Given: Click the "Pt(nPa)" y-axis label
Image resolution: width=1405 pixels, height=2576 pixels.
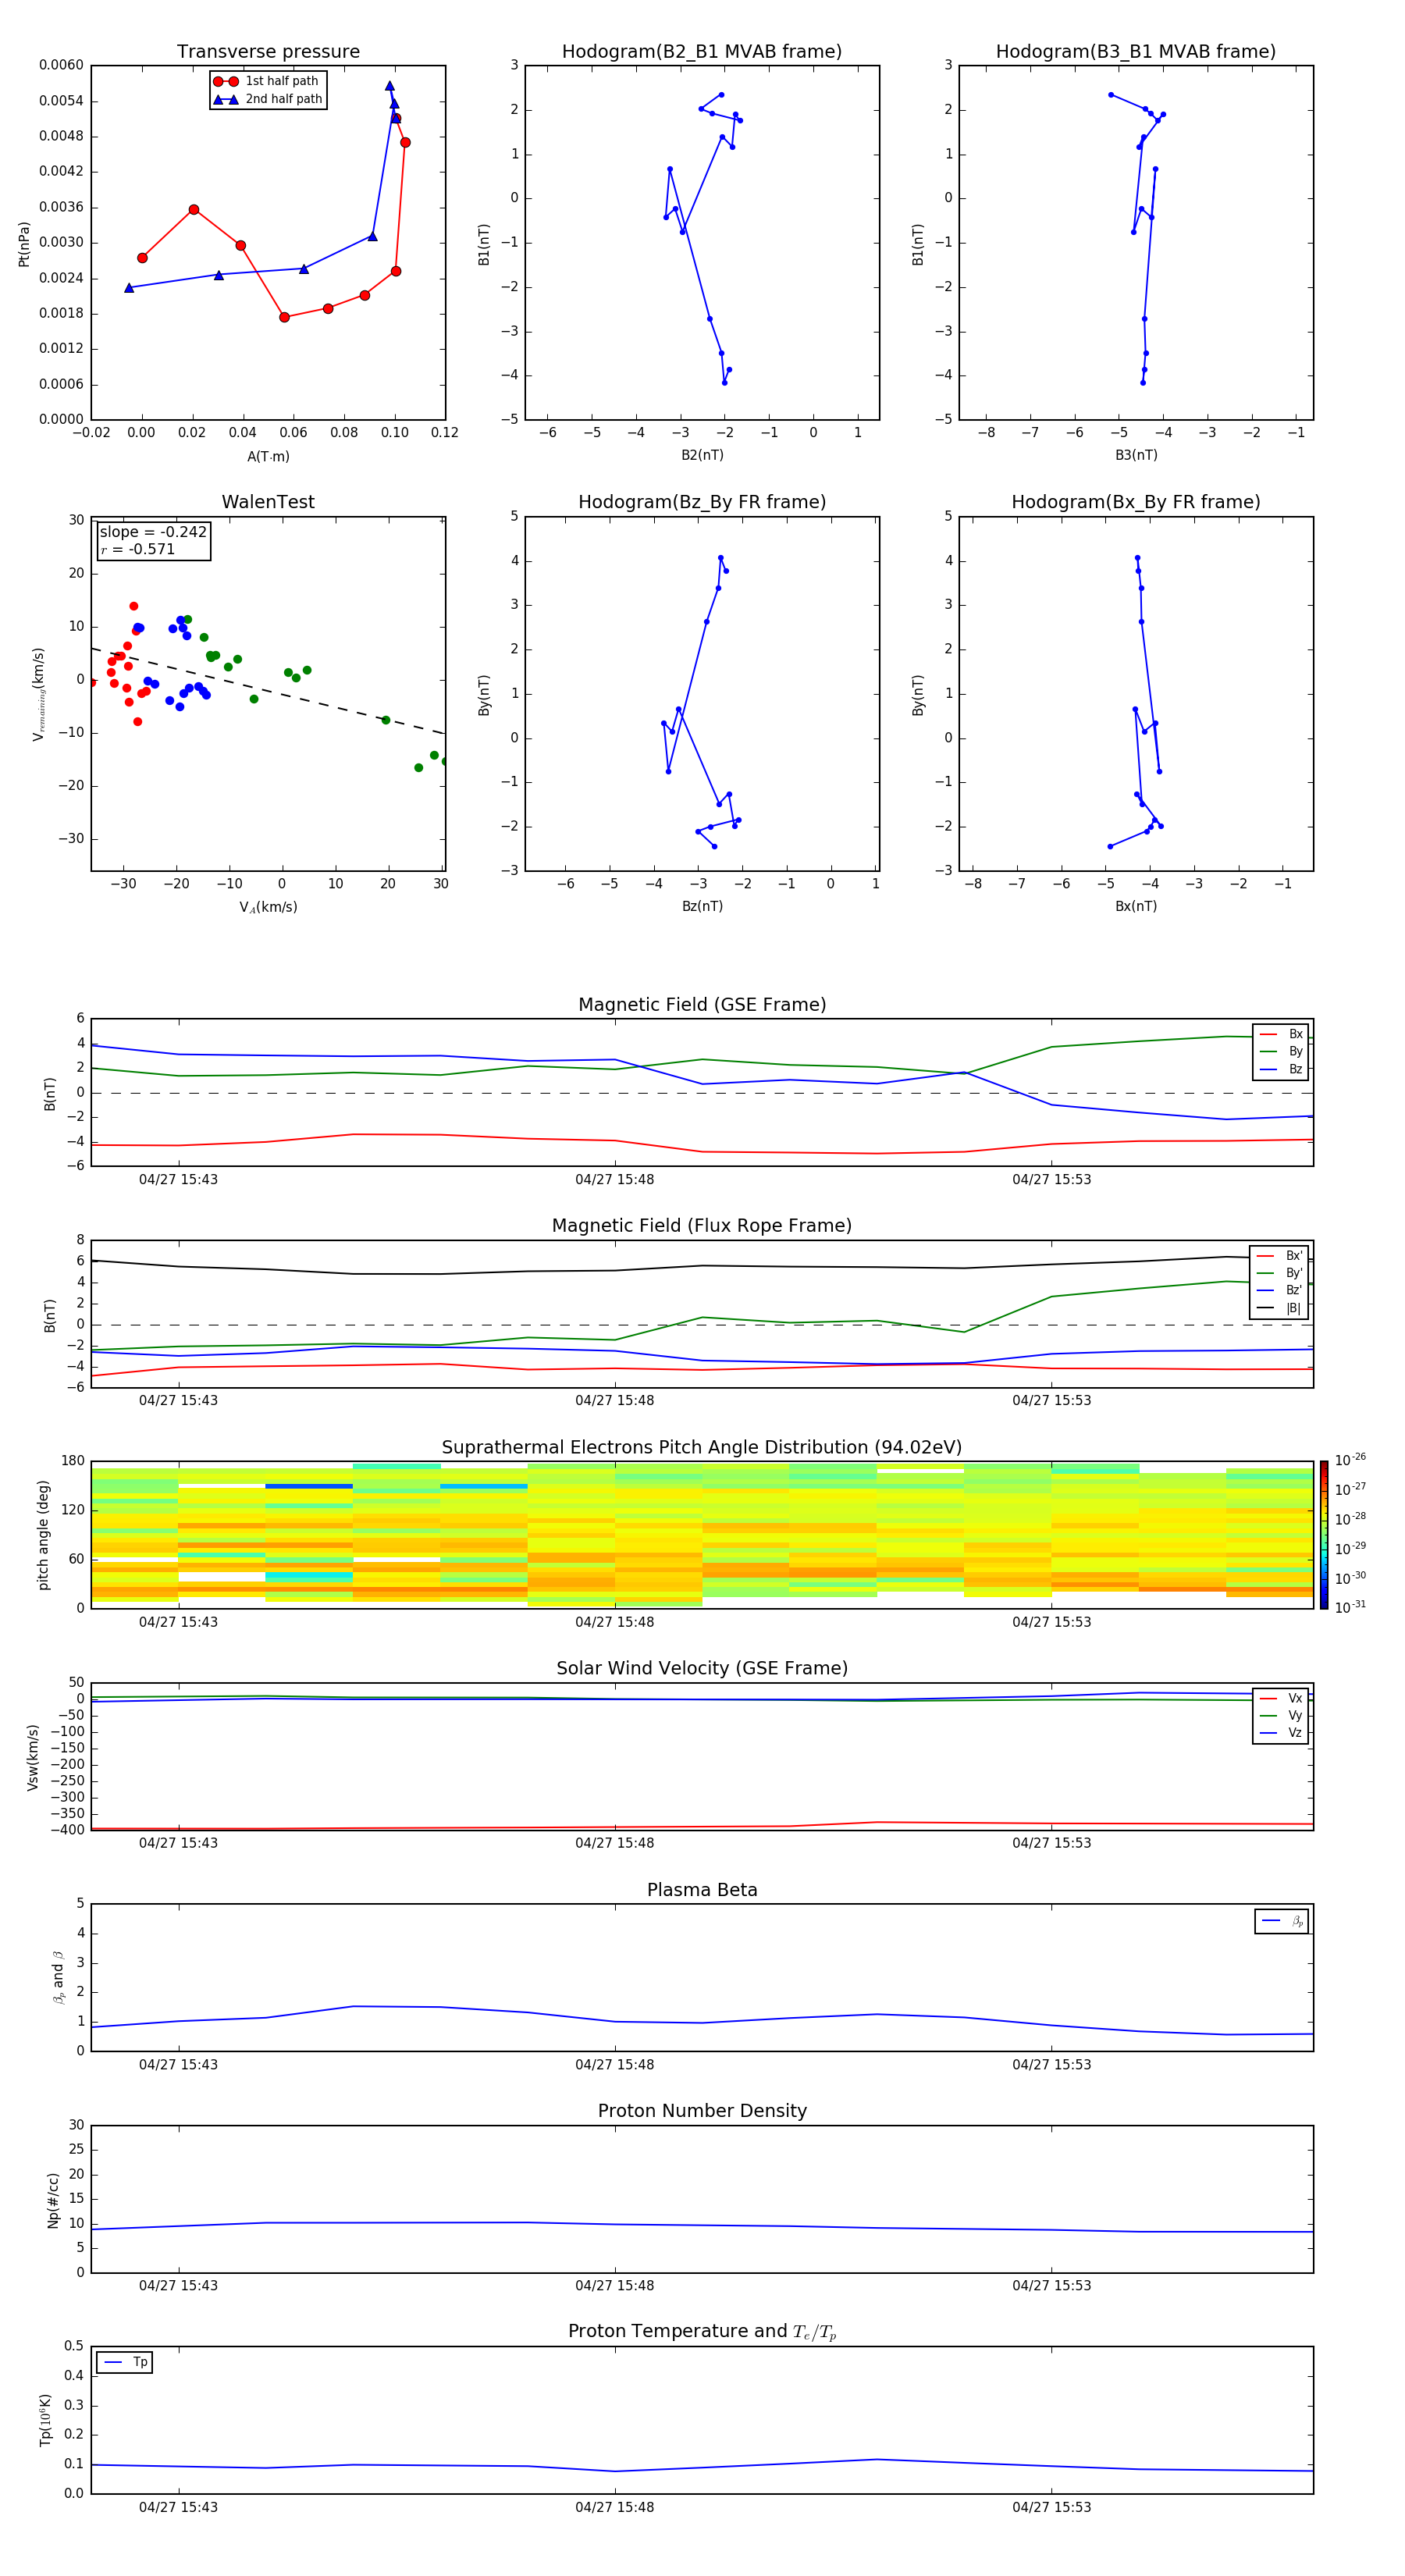Looking at the screenshot, I should click(24, 243).
